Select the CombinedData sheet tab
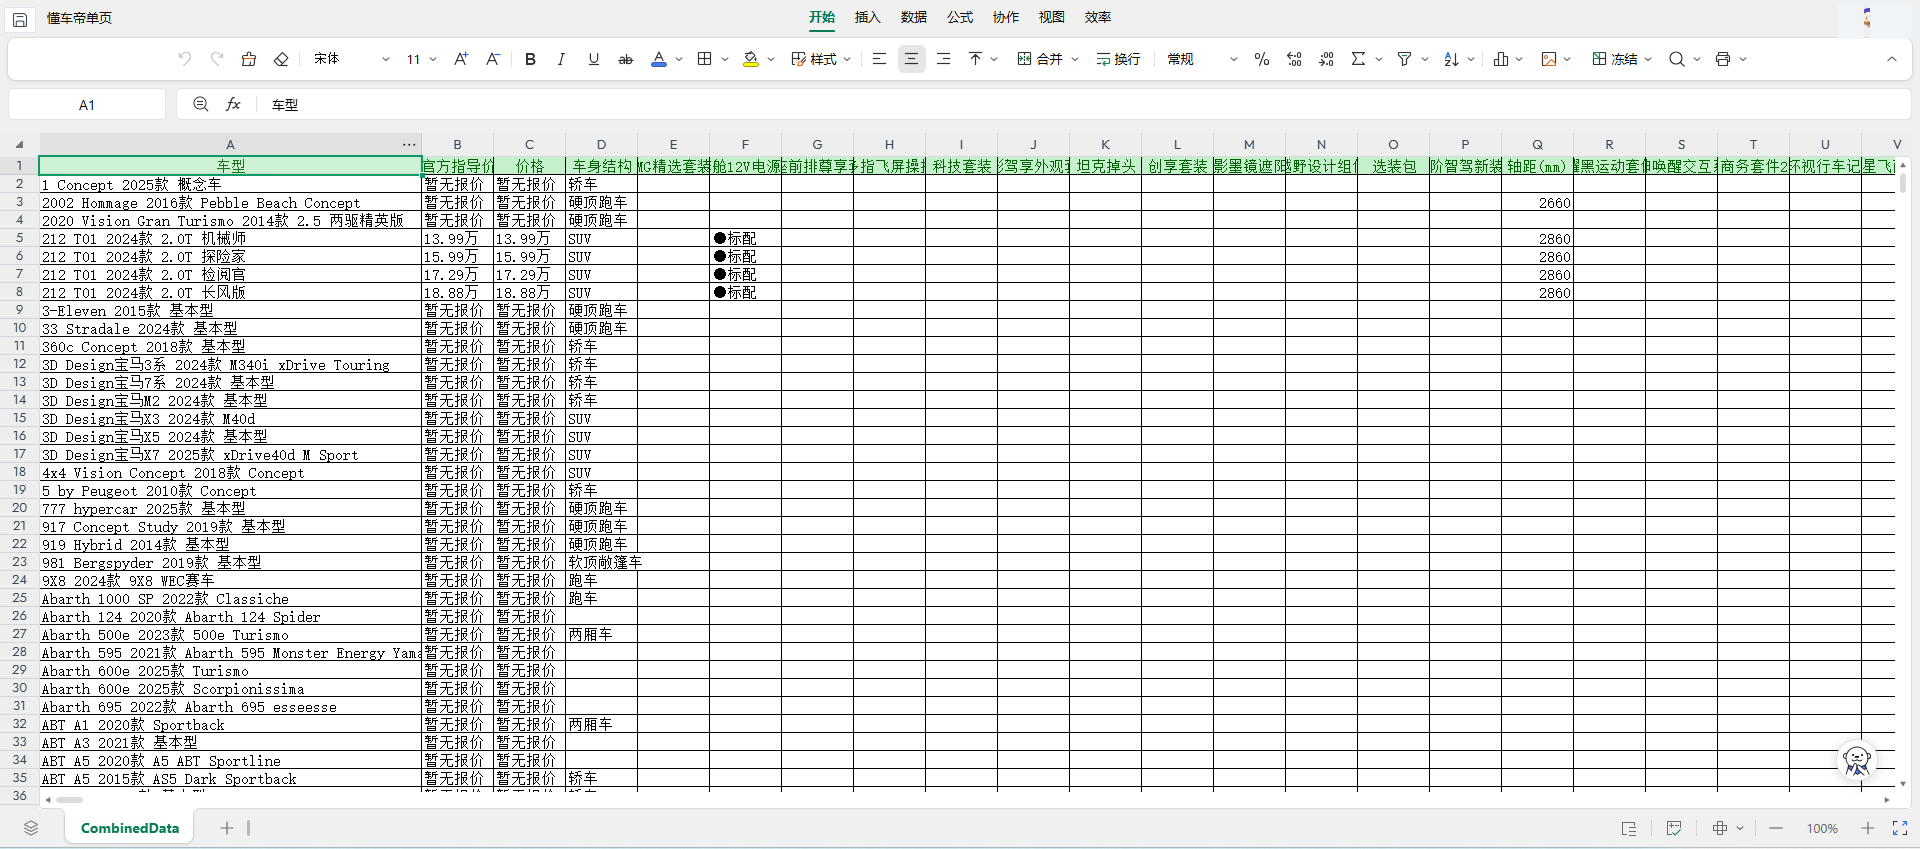Image resolution: width=1920 pixels, height=849 pixels. pyautogui.click(x=130, y=828)
